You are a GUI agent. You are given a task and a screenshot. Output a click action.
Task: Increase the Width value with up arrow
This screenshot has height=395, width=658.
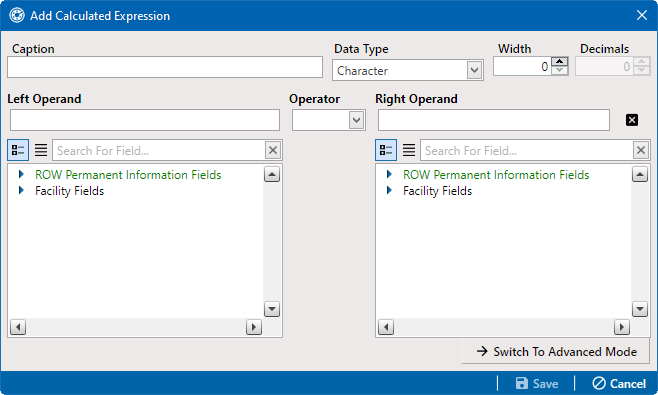click(x=559, y=62)
